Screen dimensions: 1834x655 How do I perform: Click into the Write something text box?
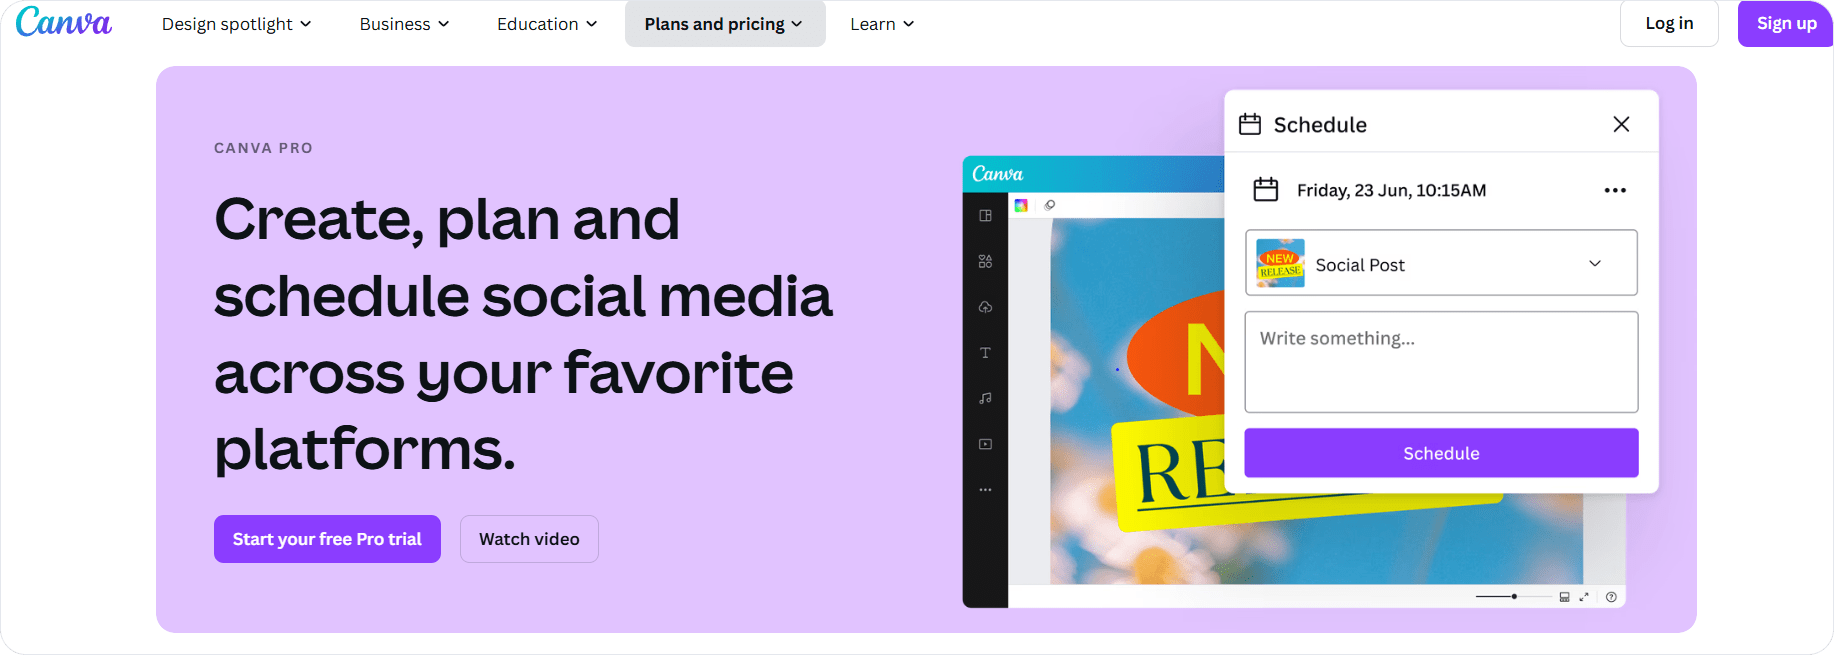(x=1441, y=362)
